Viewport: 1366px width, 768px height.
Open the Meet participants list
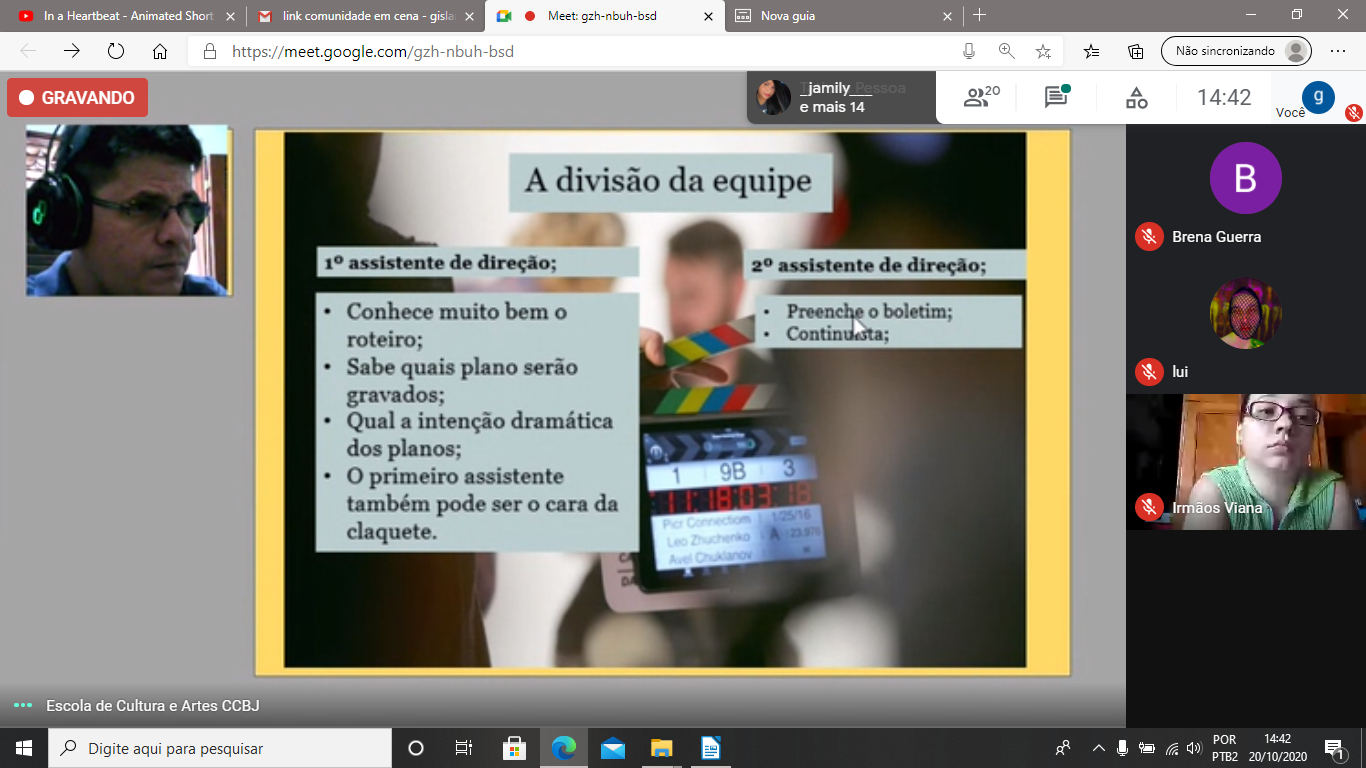(x=981, y=97)
